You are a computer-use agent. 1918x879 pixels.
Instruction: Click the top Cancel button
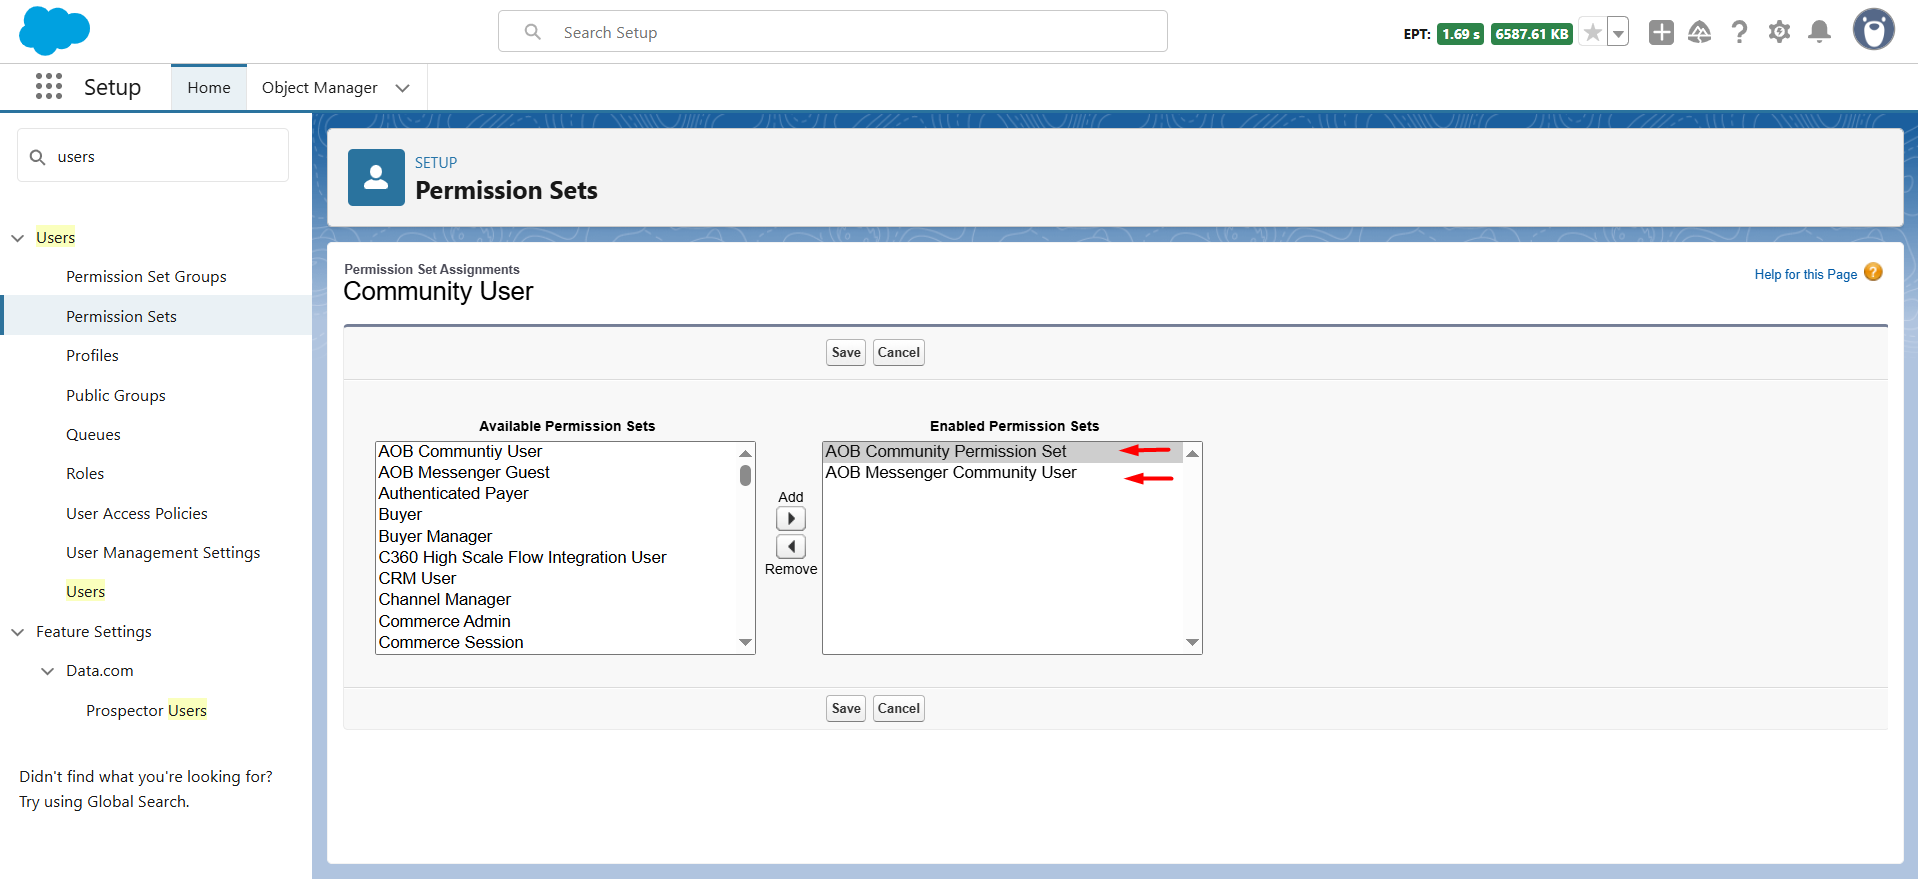(899, 353)
